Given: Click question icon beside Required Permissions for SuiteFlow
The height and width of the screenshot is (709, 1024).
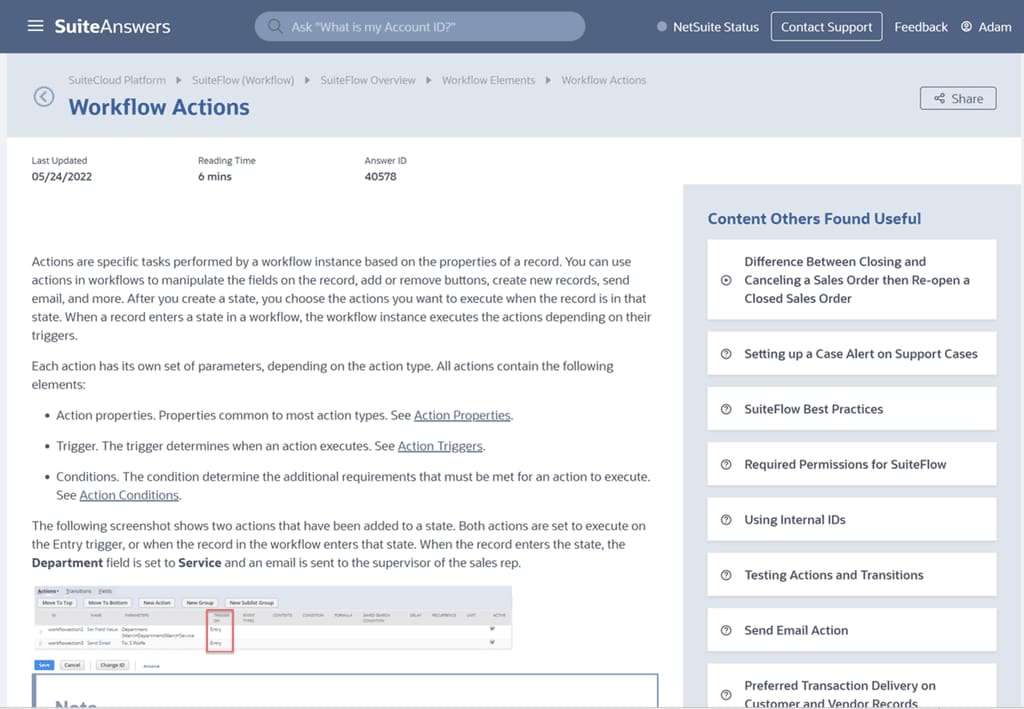Looking at the screenshot, I should pos(726,464).
